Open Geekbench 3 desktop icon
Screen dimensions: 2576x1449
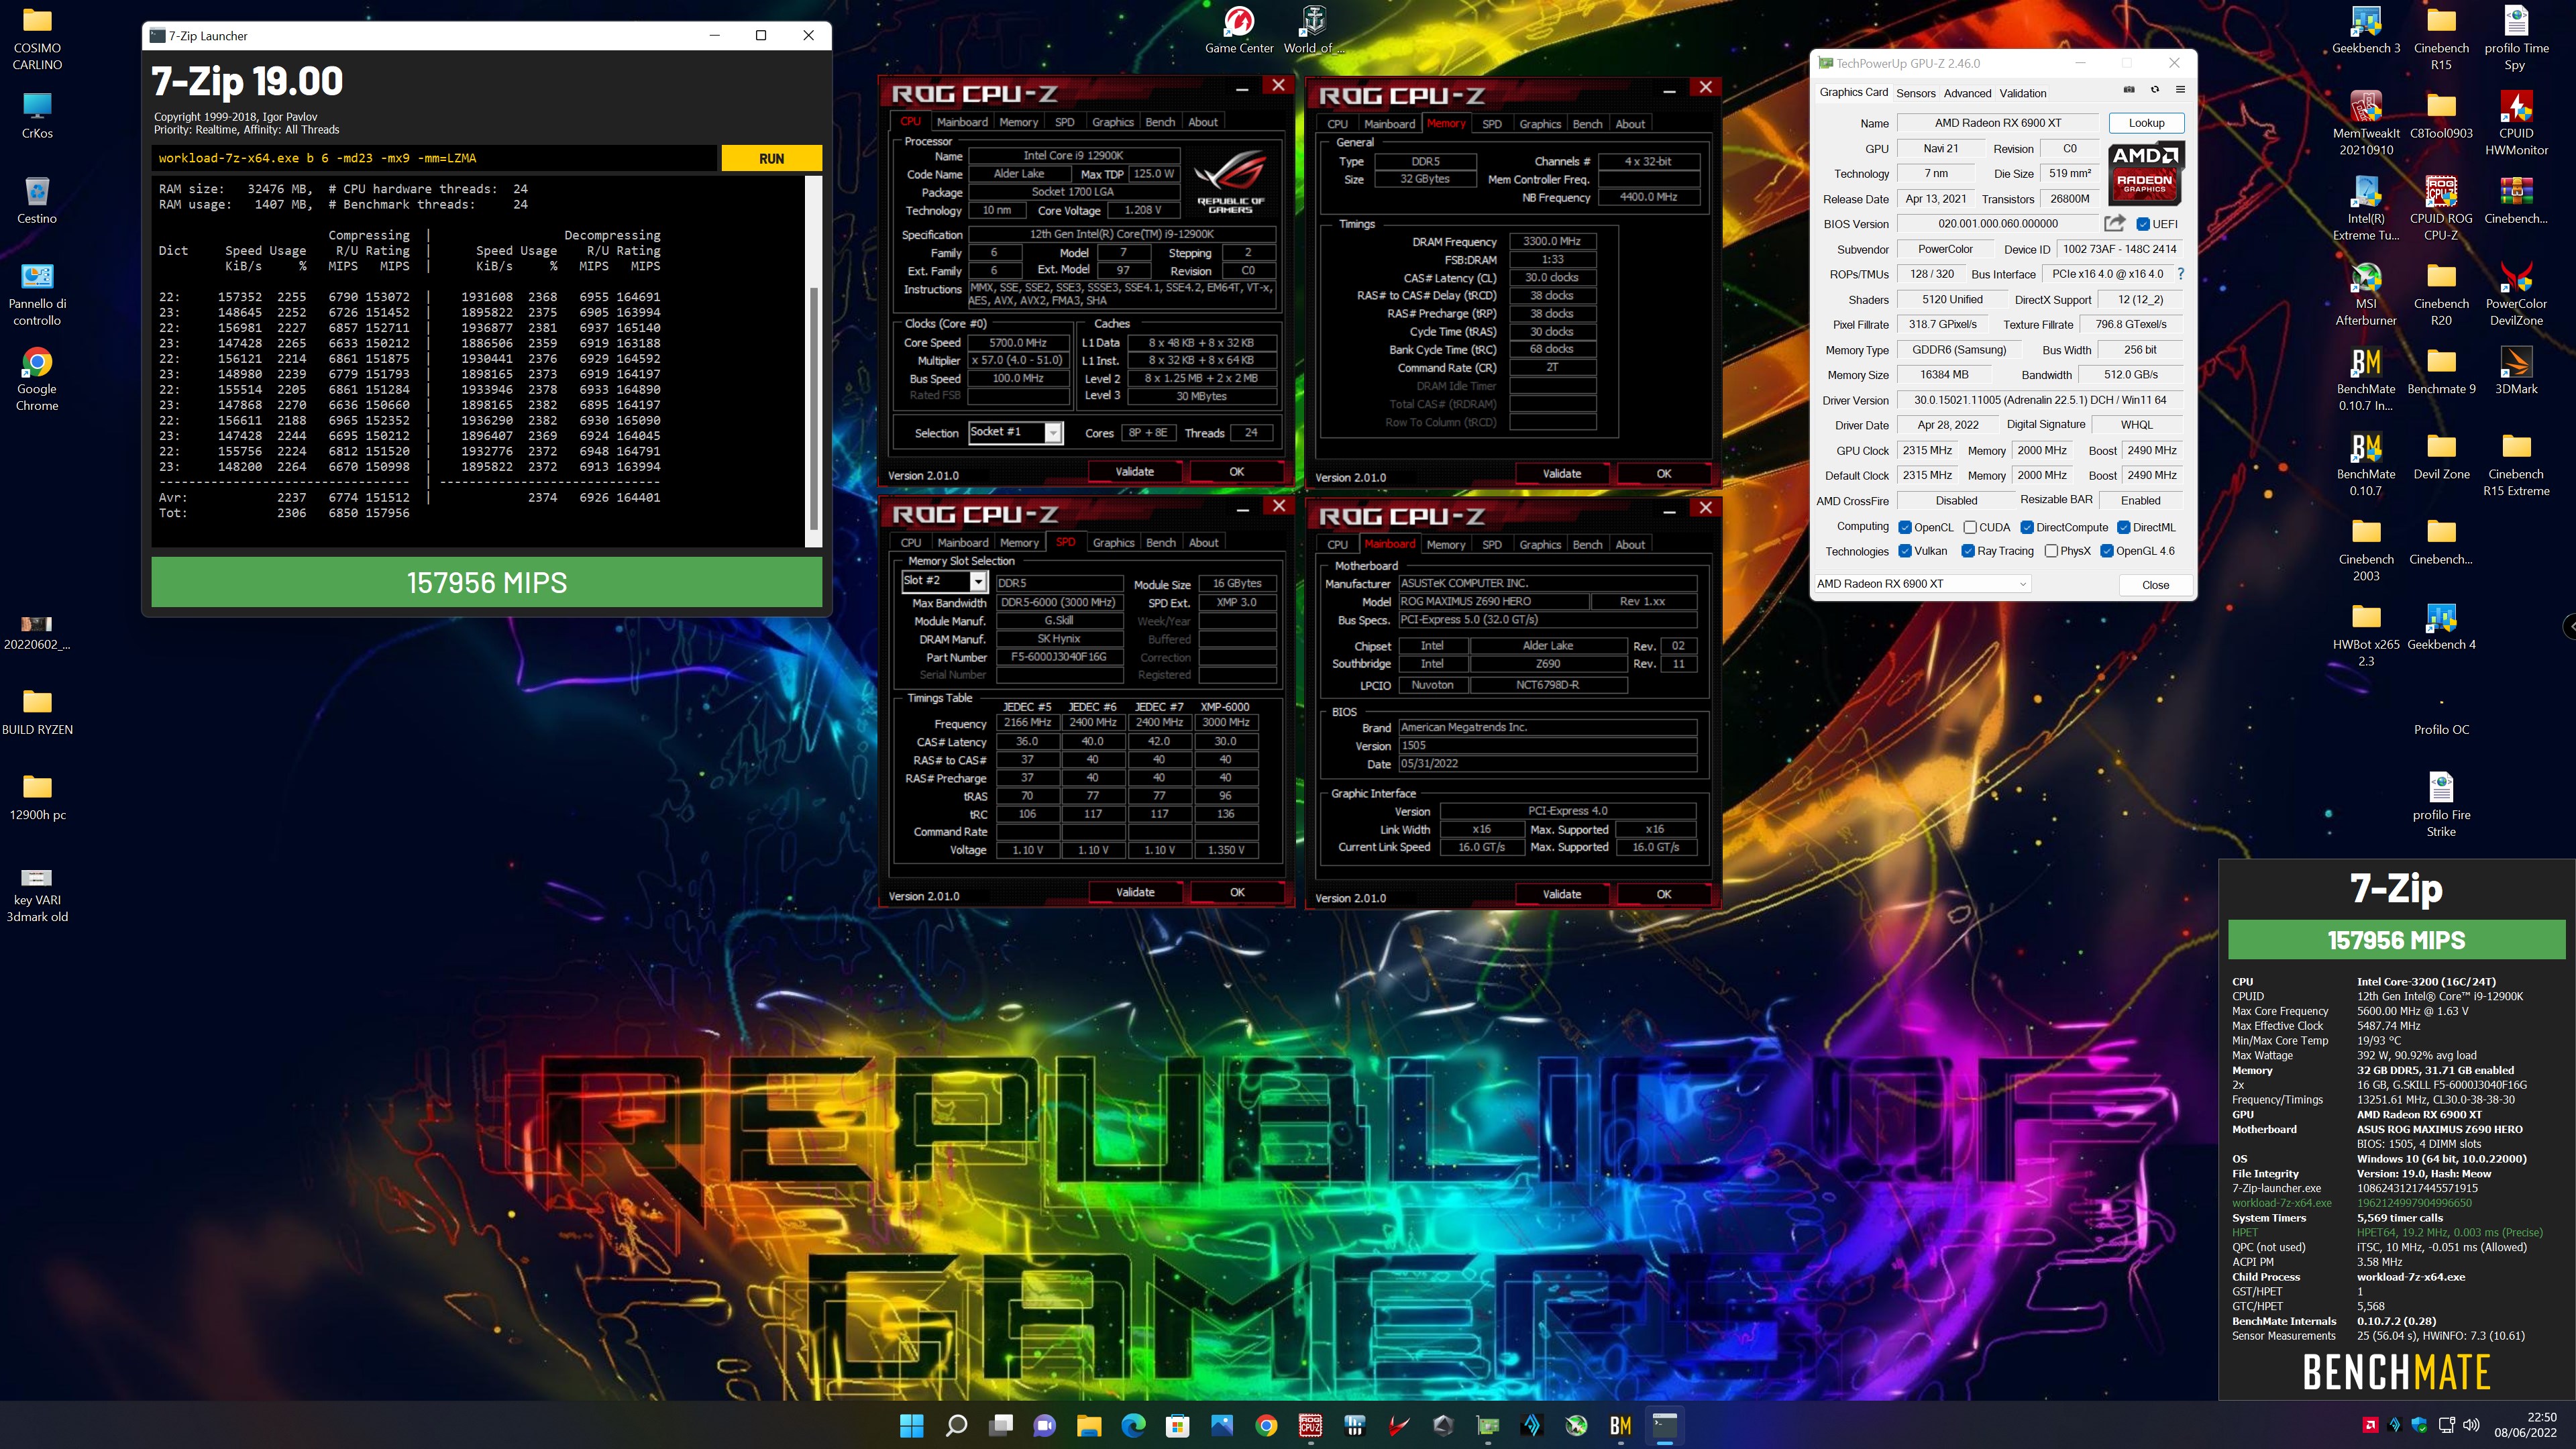[x=2366, y=30]
